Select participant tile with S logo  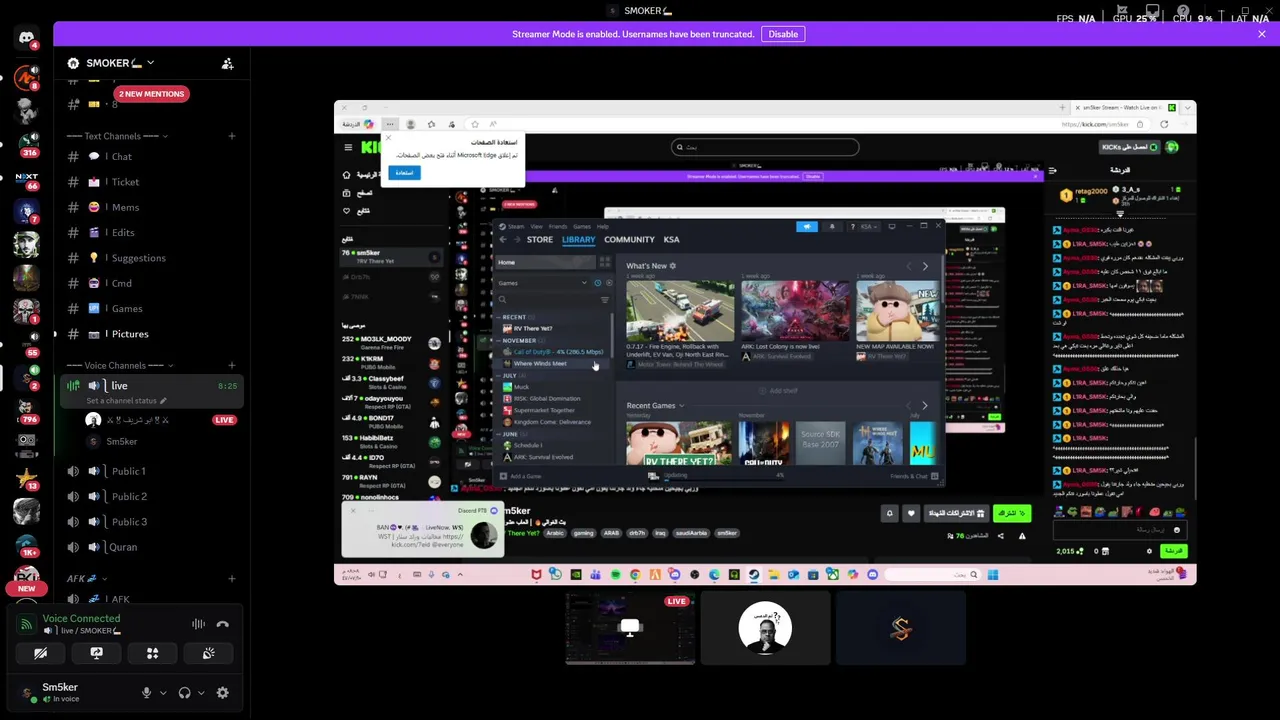(x=901, y=628)
